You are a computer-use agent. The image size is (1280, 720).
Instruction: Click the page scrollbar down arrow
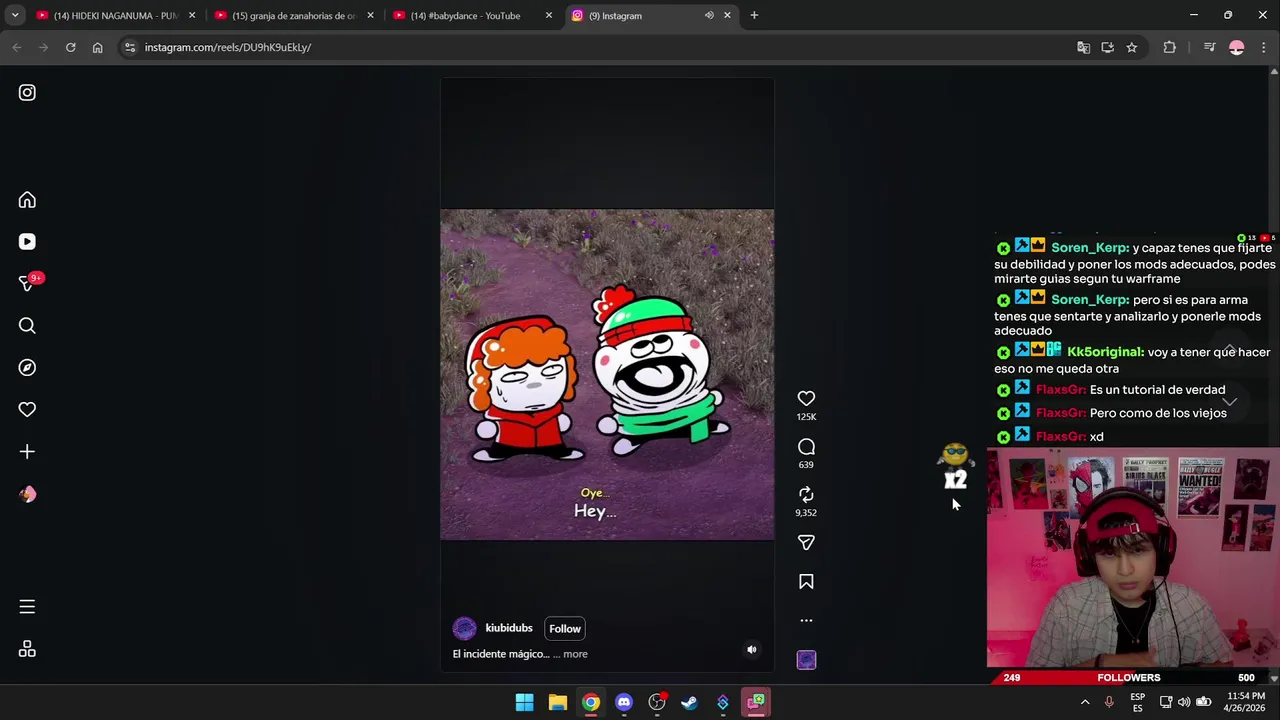(1273, 678)
